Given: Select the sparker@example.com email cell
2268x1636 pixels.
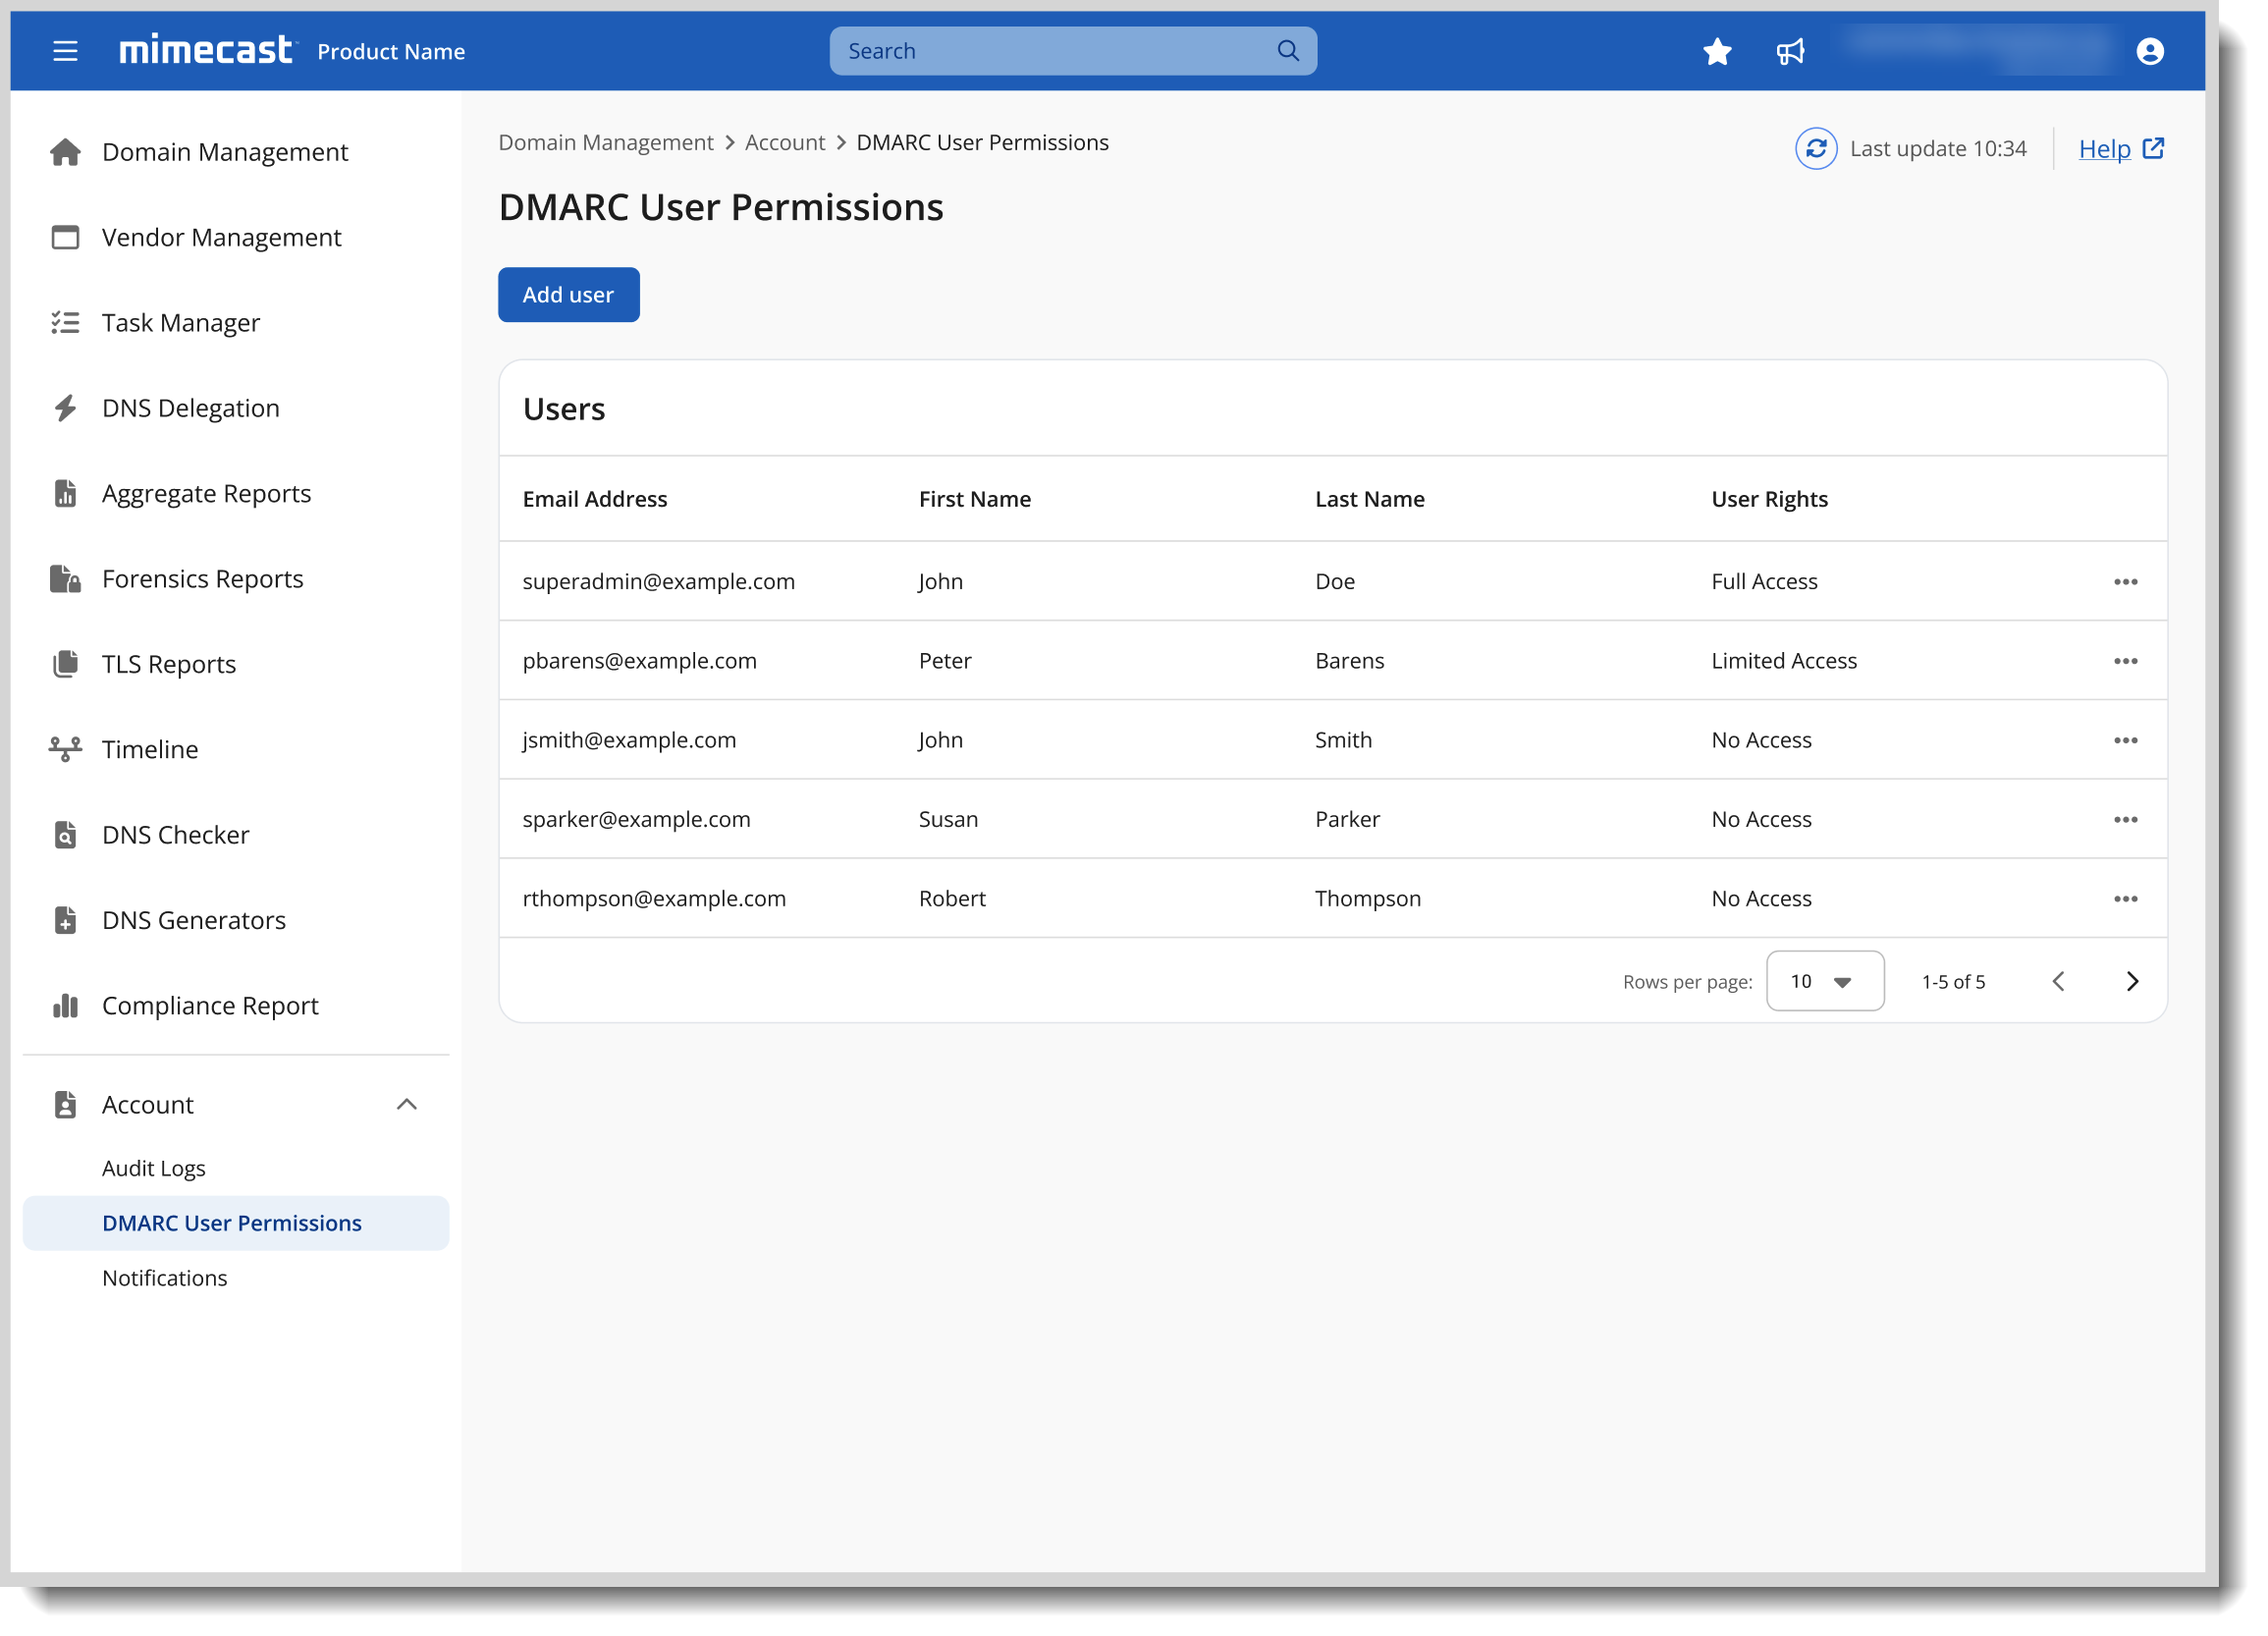Looking at the screenshot, I should click(636, 820).
